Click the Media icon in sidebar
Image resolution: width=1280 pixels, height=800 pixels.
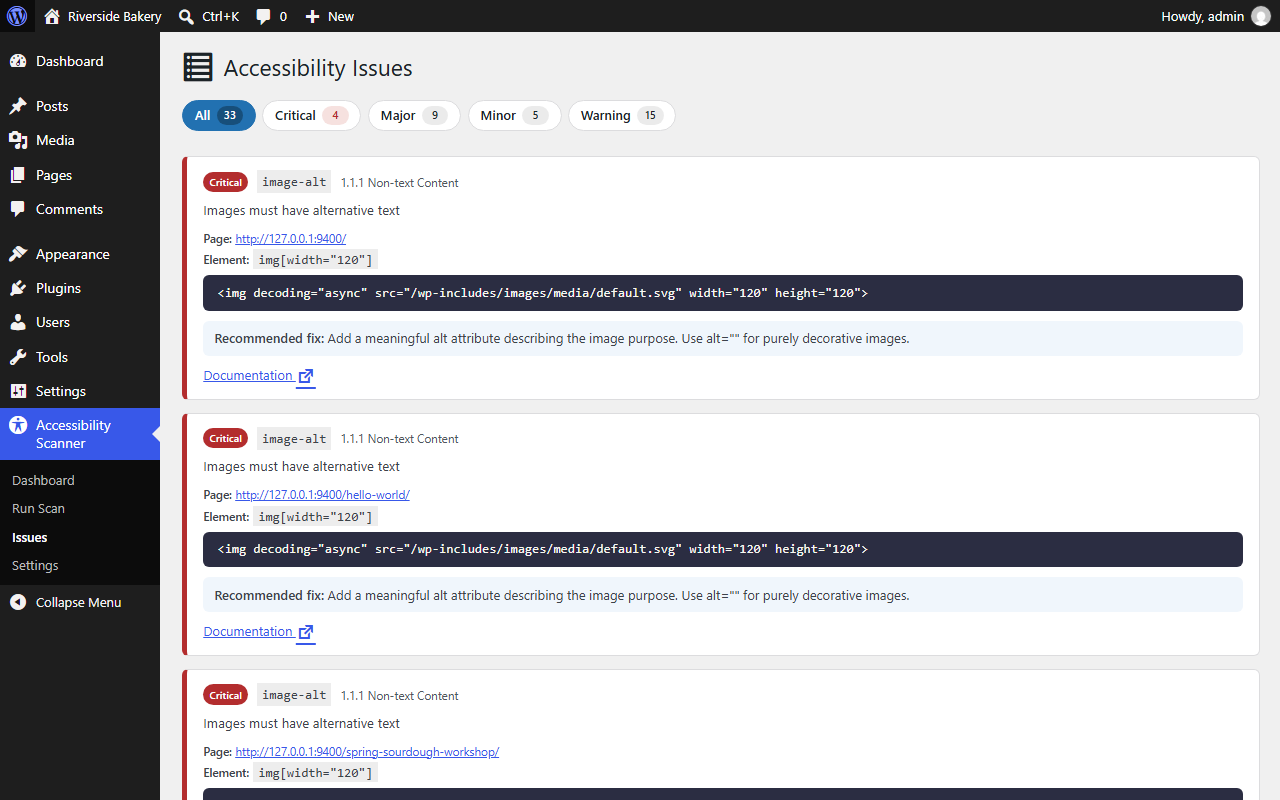[x=18, y=140]
